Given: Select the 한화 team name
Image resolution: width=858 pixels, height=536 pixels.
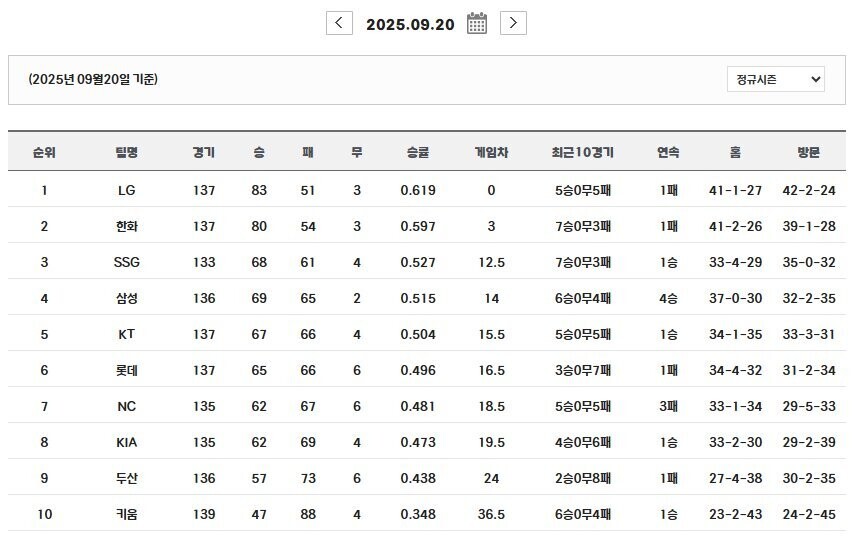Looking at the screenshot, I should click(x=126, y=226).
